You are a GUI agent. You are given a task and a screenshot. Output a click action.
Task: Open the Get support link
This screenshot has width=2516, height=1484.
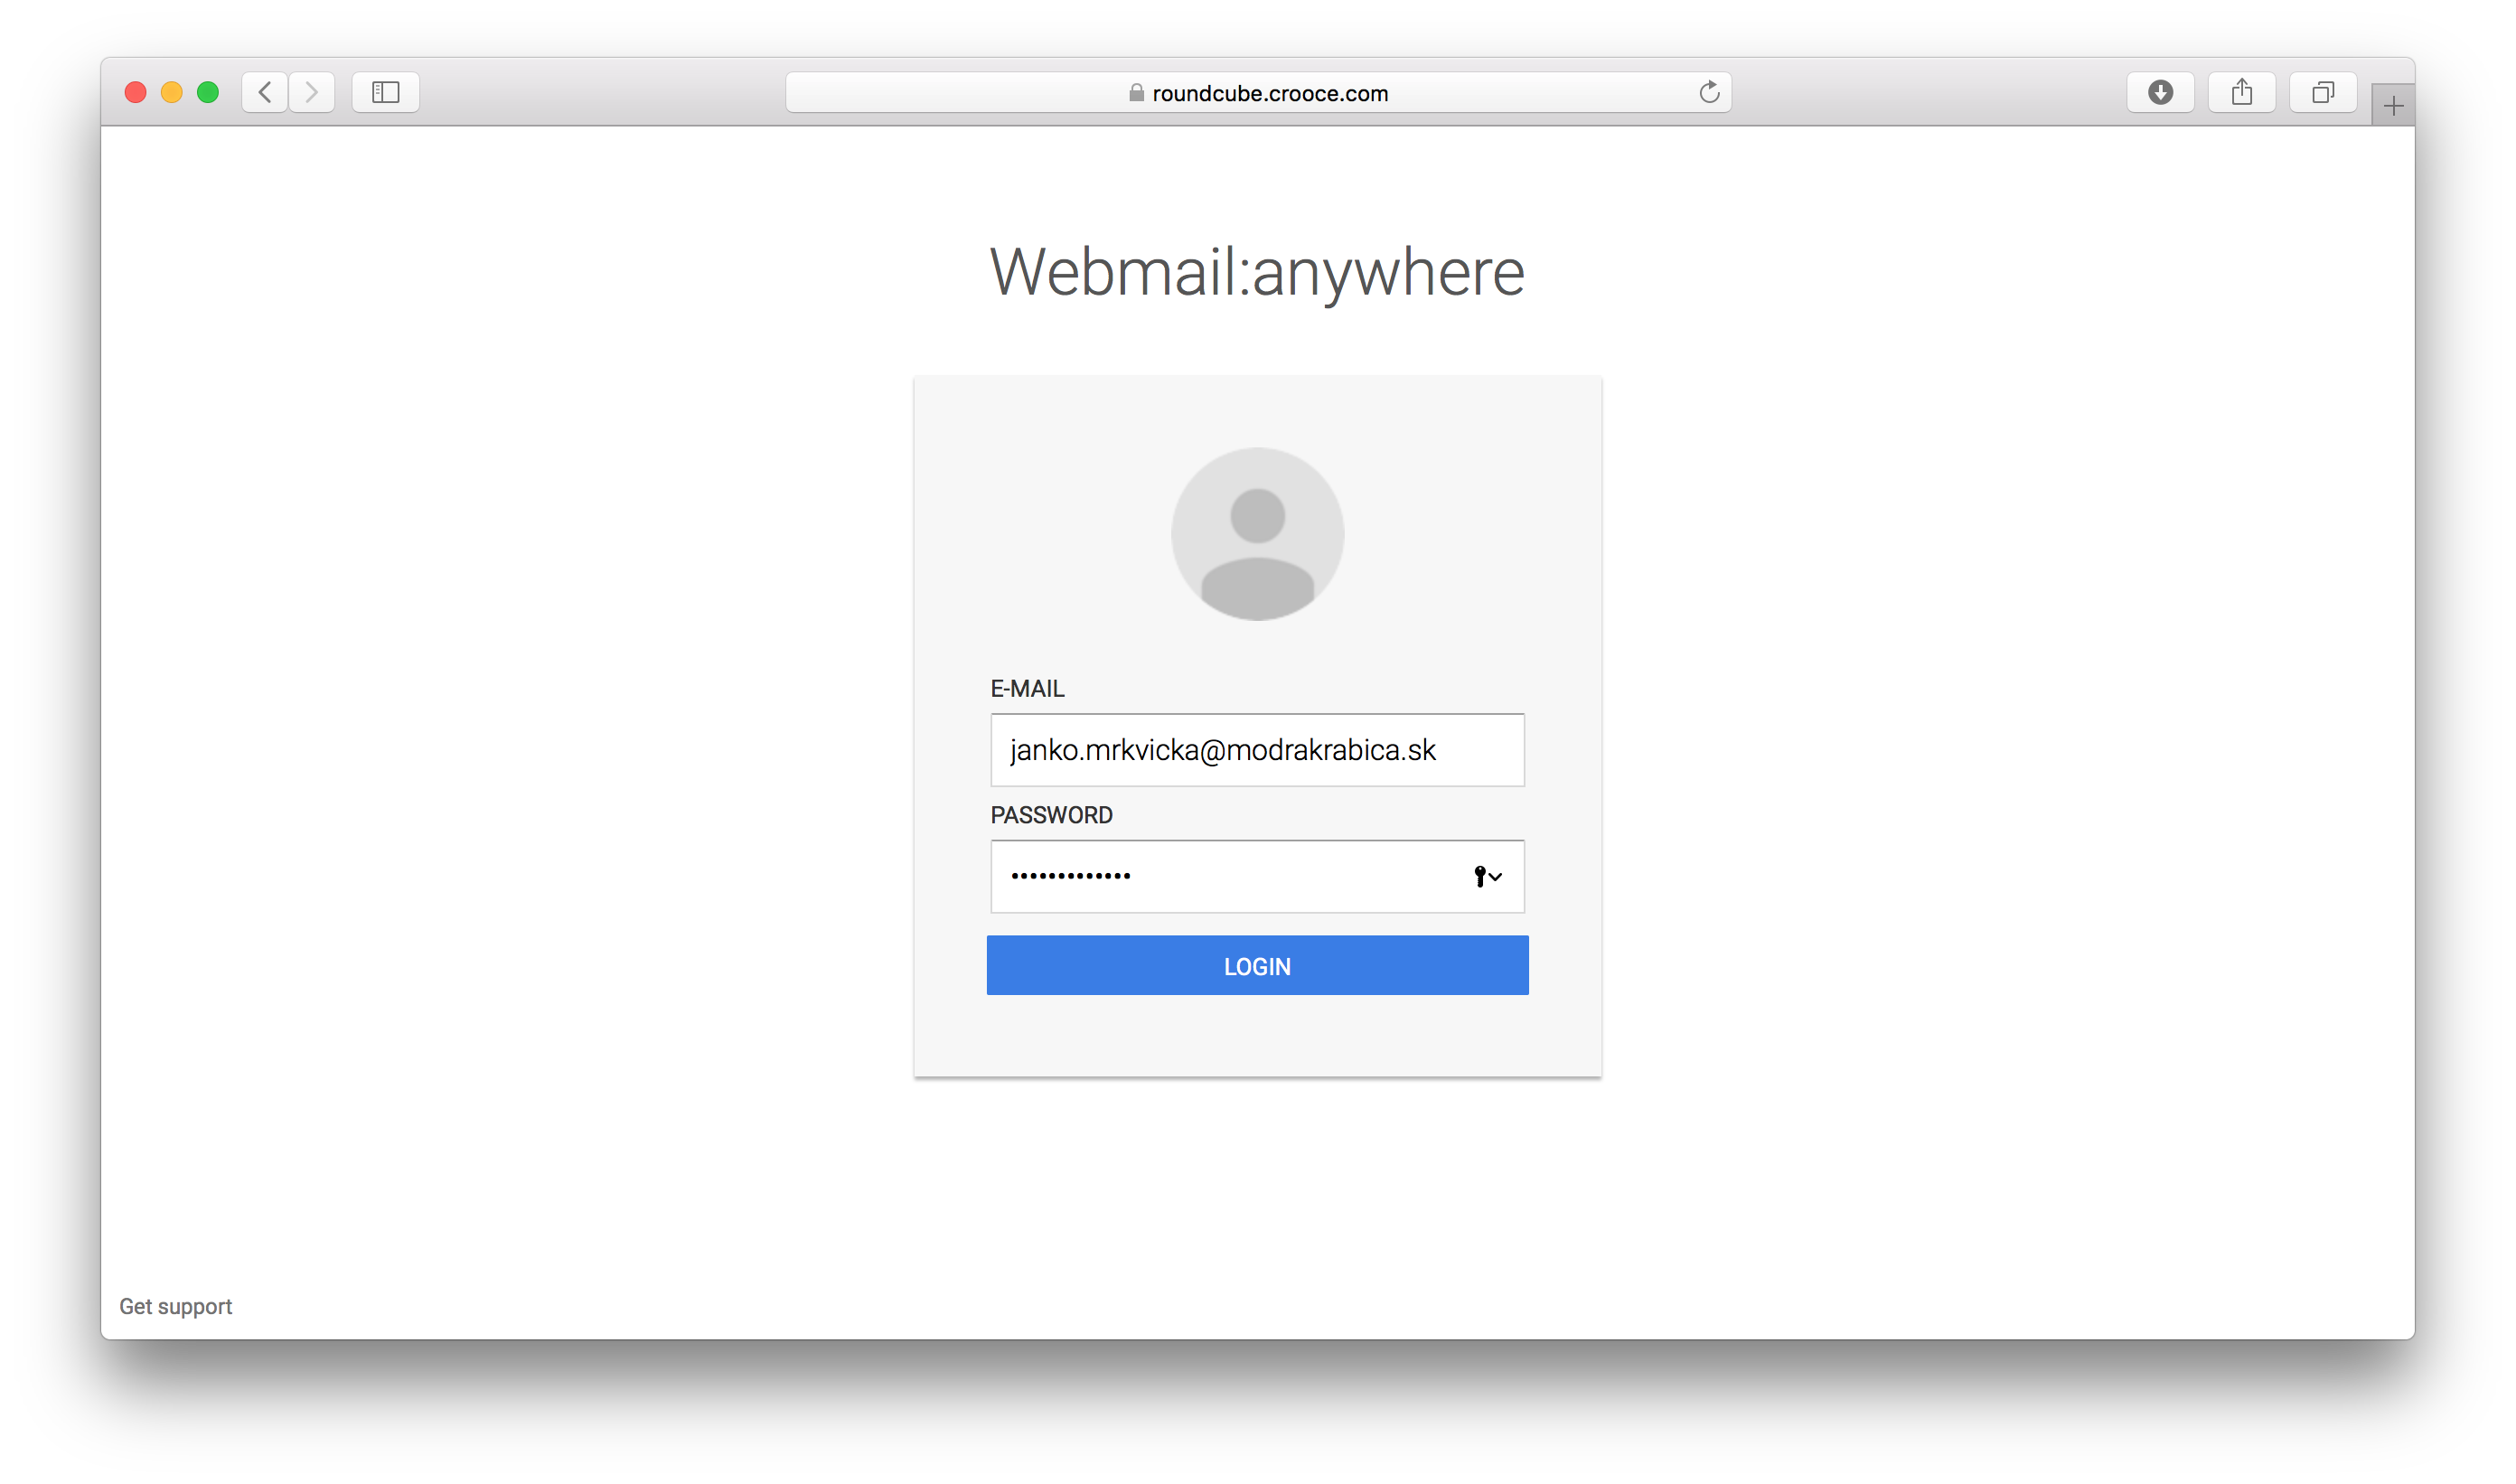176,1306
